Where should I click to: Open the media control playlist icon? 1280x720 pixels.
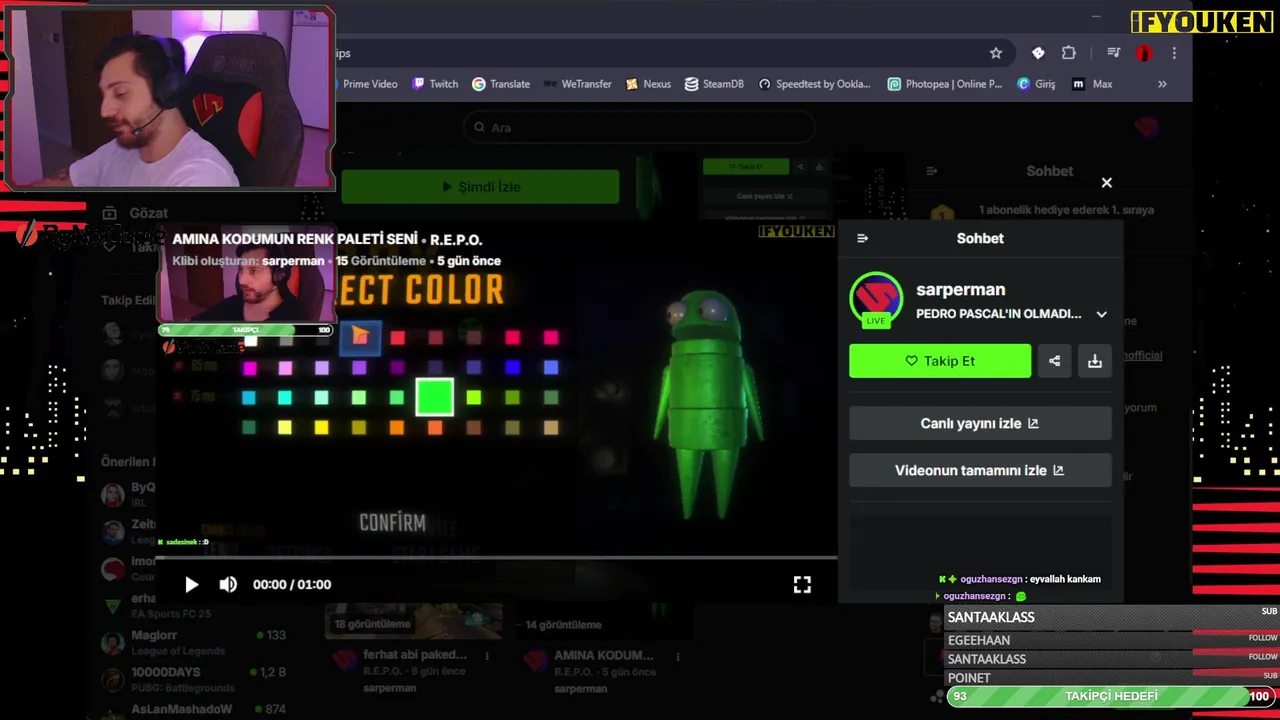1113,53
